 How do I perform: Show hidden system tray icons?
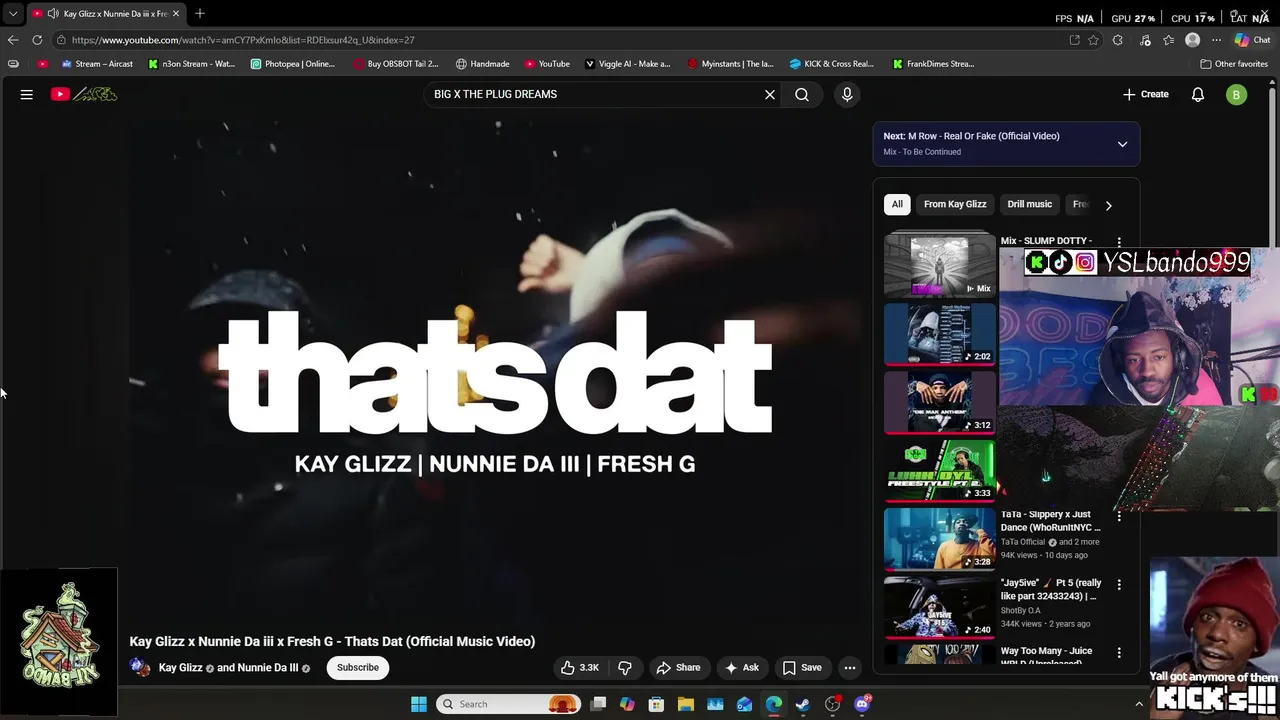1139,704
